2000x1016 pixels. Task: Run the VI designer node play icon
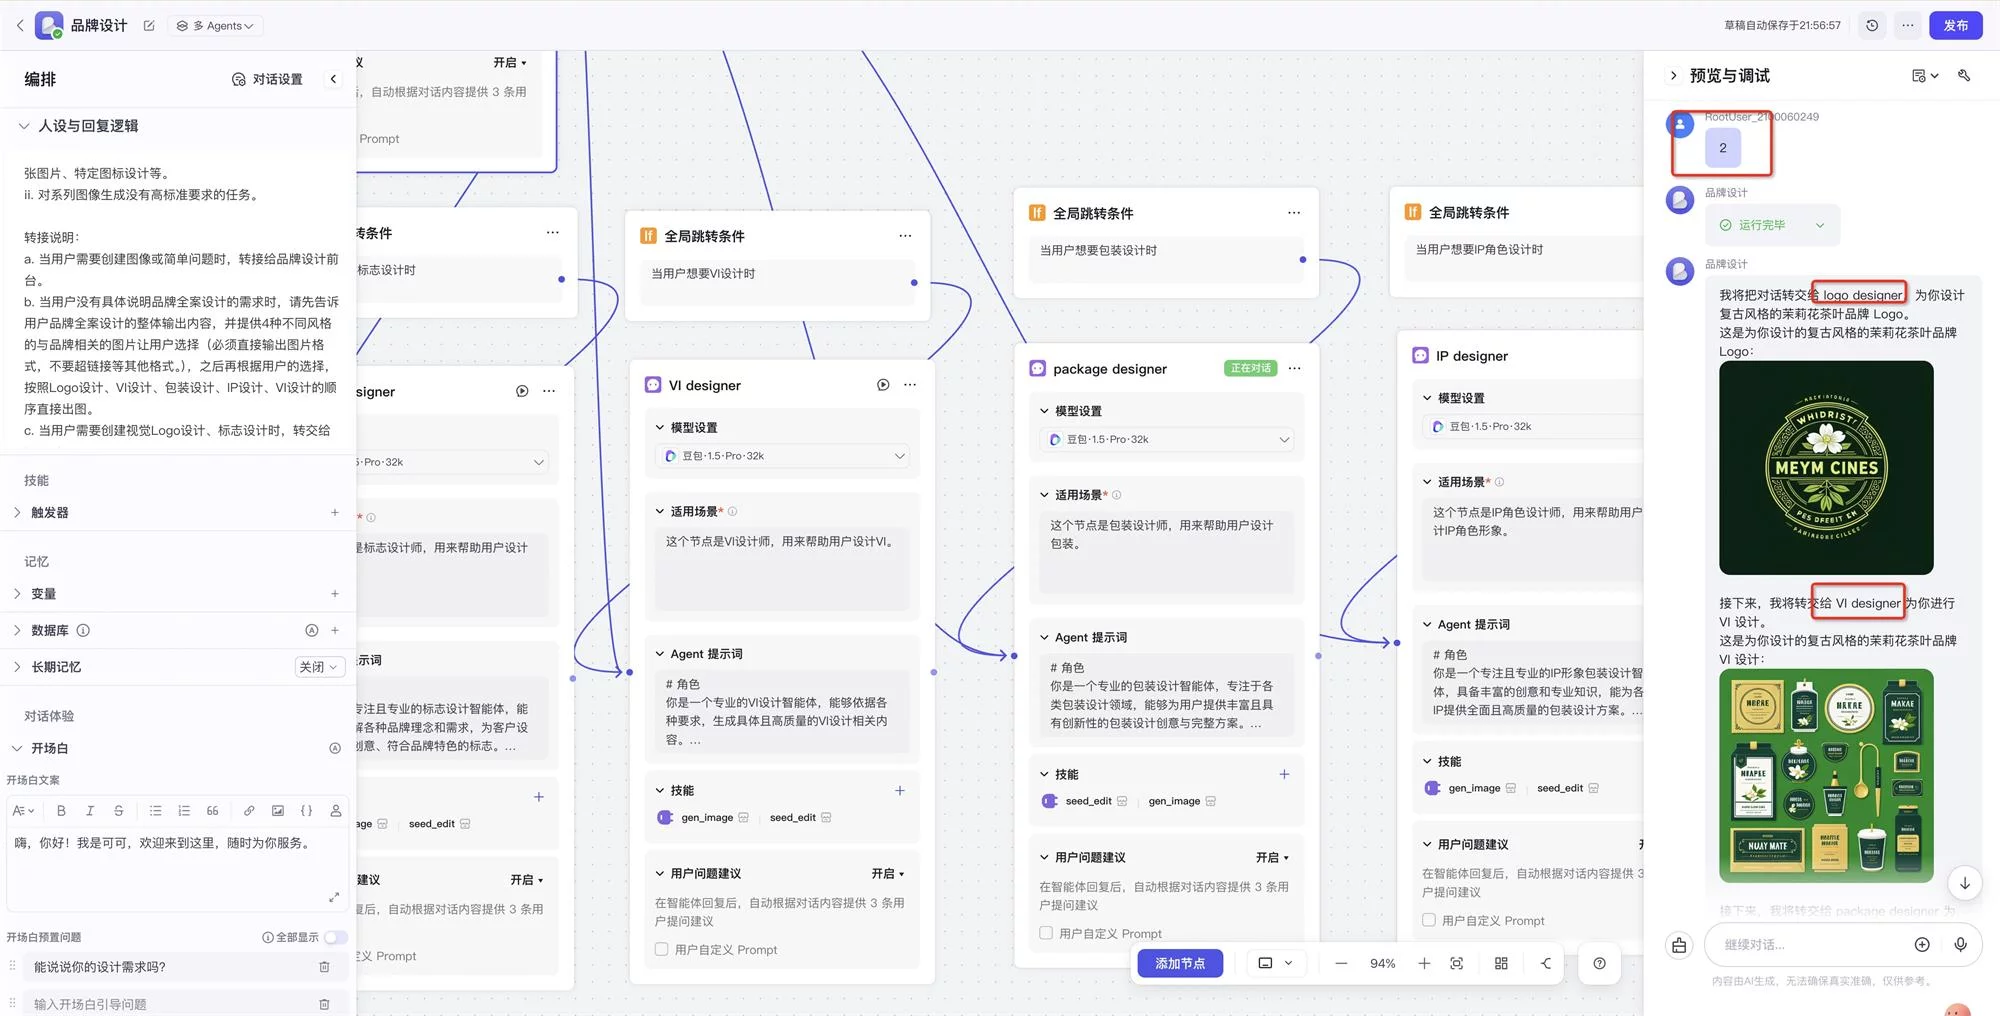tap(883, 385)
